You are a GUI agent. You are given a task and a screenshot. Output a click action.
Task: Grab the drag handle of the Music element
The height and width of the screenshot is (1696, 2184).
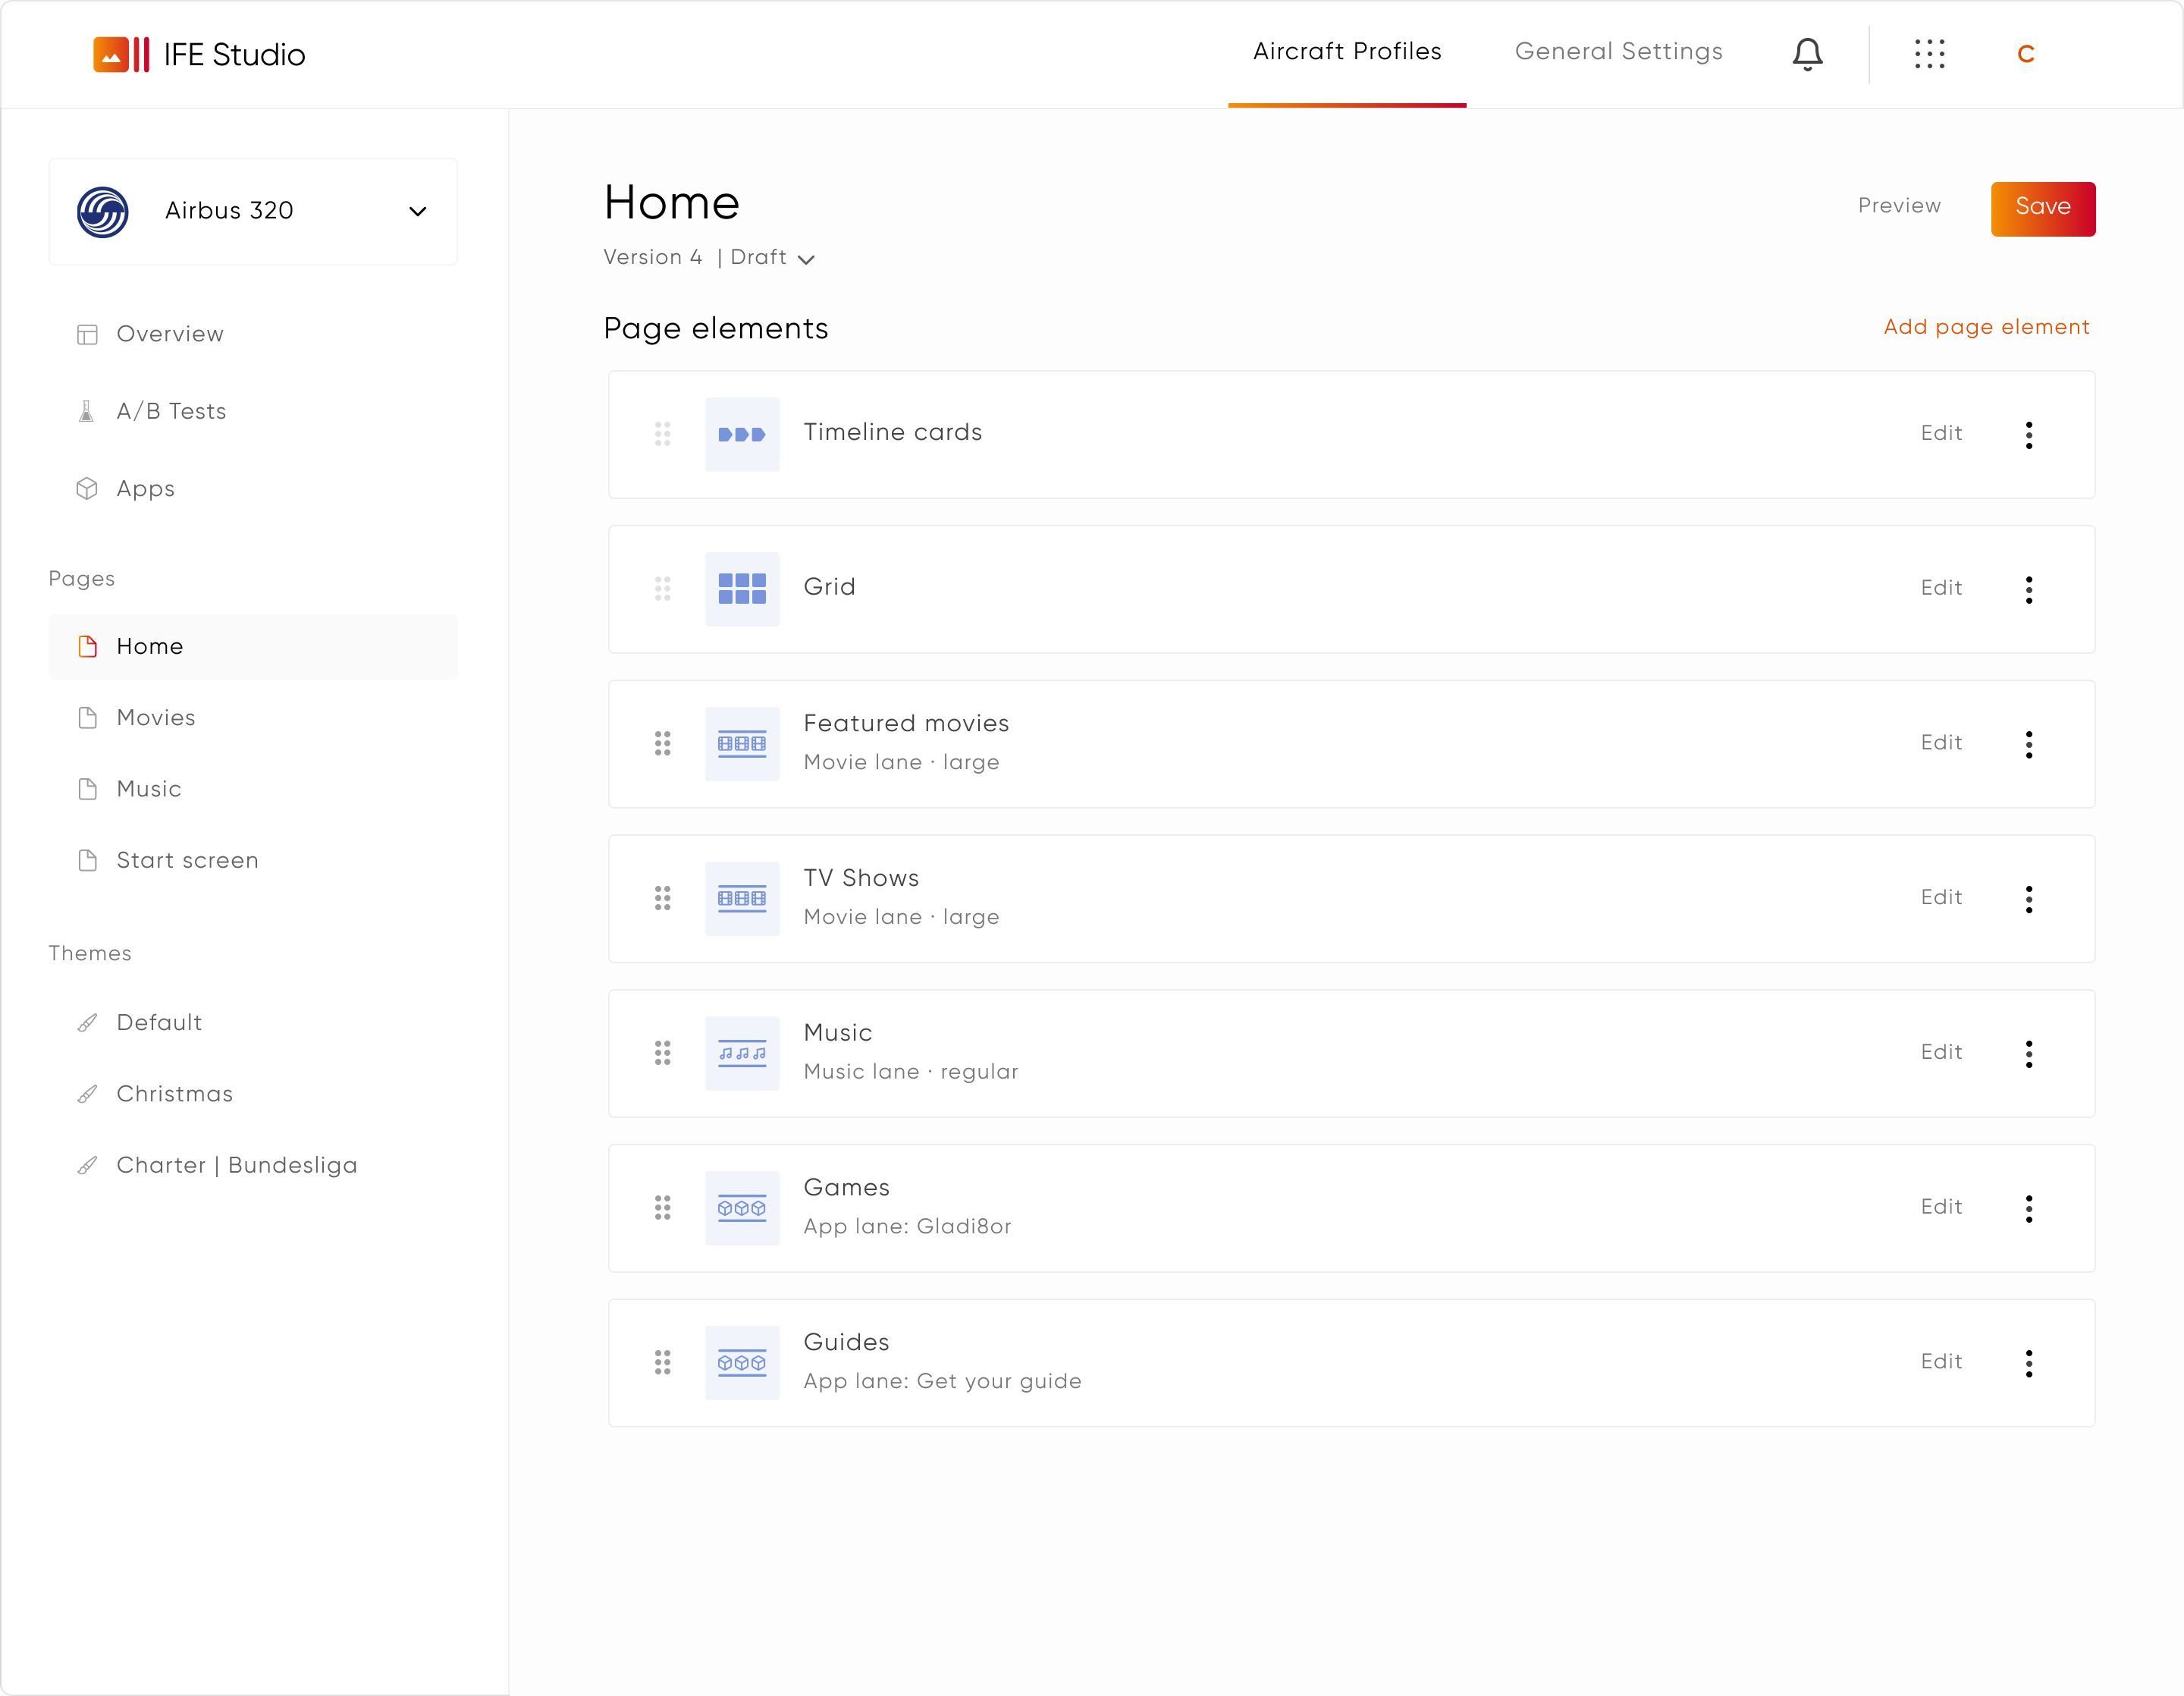tap(662, 1053)
